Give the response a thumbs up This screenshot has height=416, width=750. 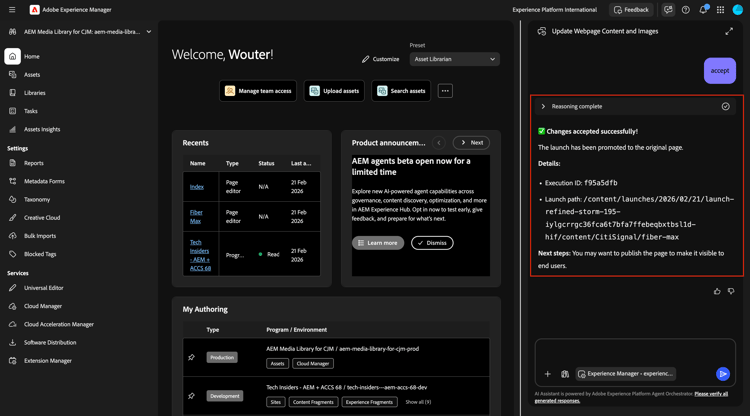point(717,291)
